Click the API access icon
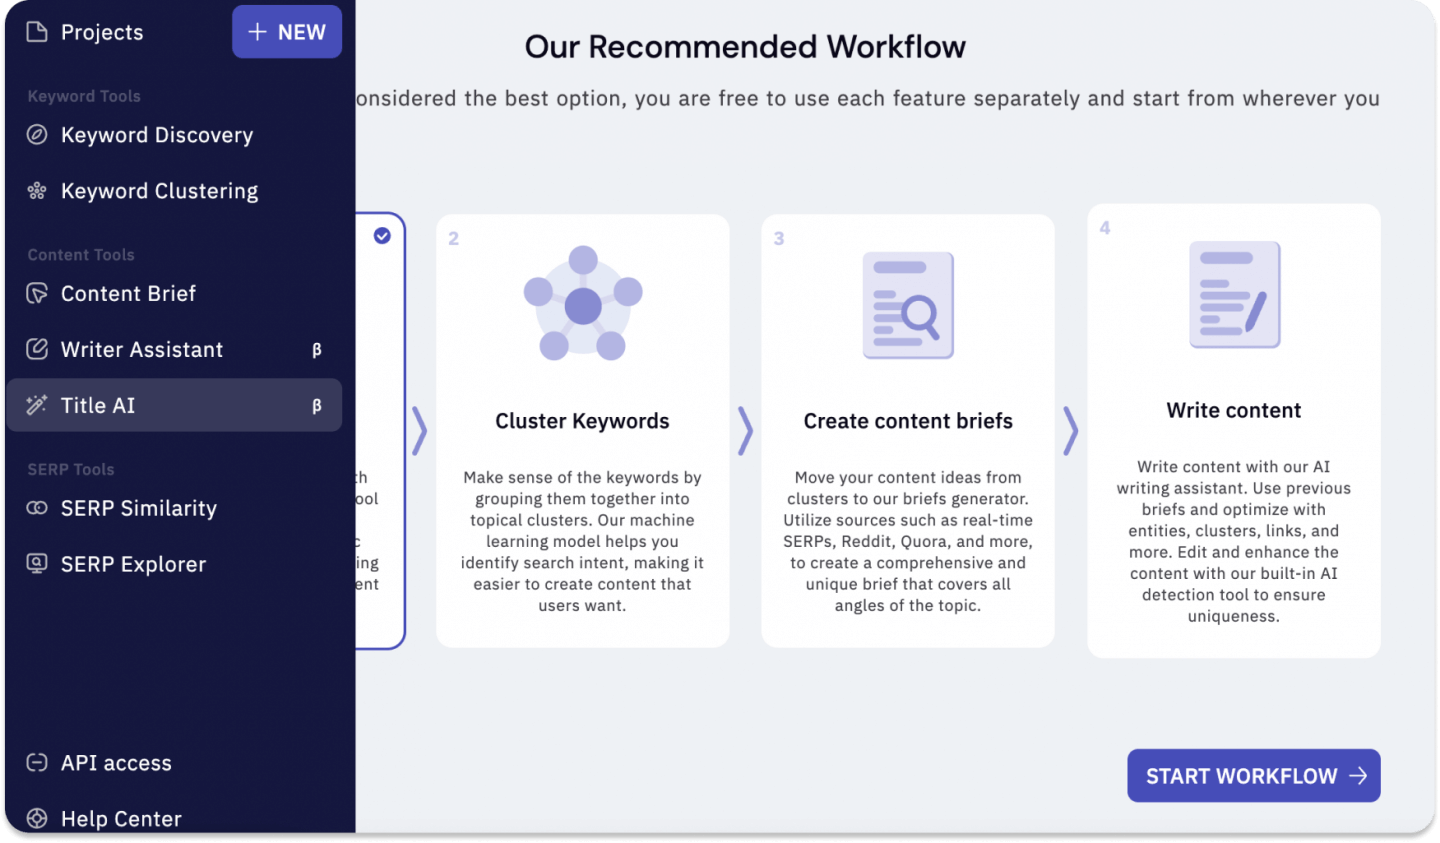This screenshot has width=1440, height=843. click(x=37, y=763)
